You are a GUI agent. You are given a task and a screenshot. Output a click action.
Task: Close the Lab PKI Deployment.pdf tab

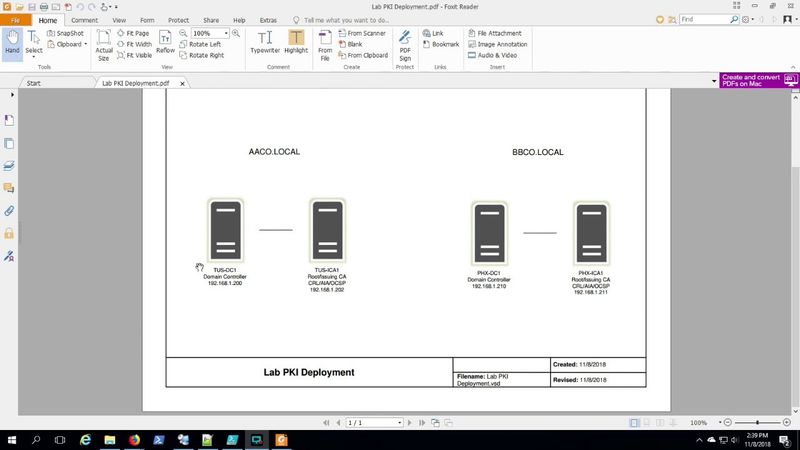point(182,83)
